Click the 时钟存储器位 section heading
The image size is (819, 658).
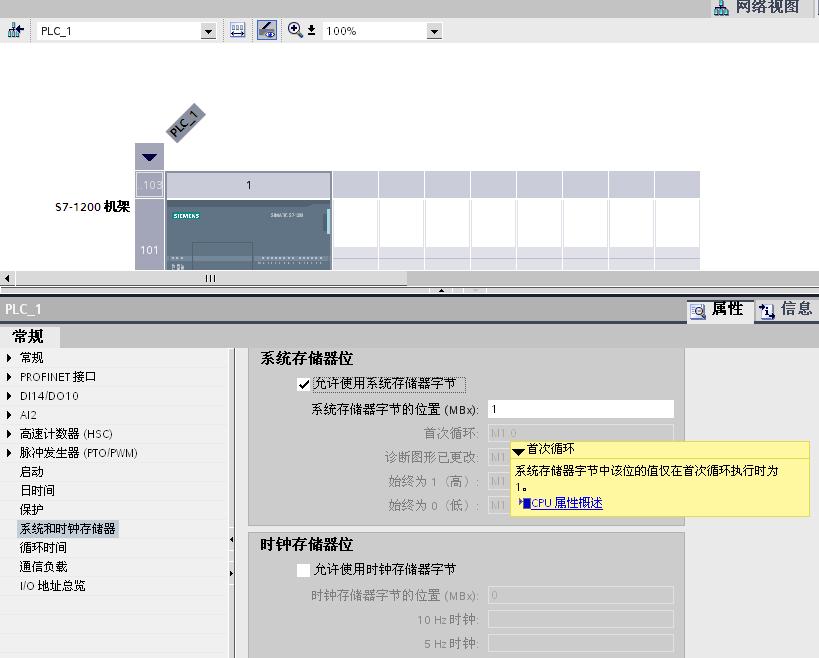click(x=307, y=544)
